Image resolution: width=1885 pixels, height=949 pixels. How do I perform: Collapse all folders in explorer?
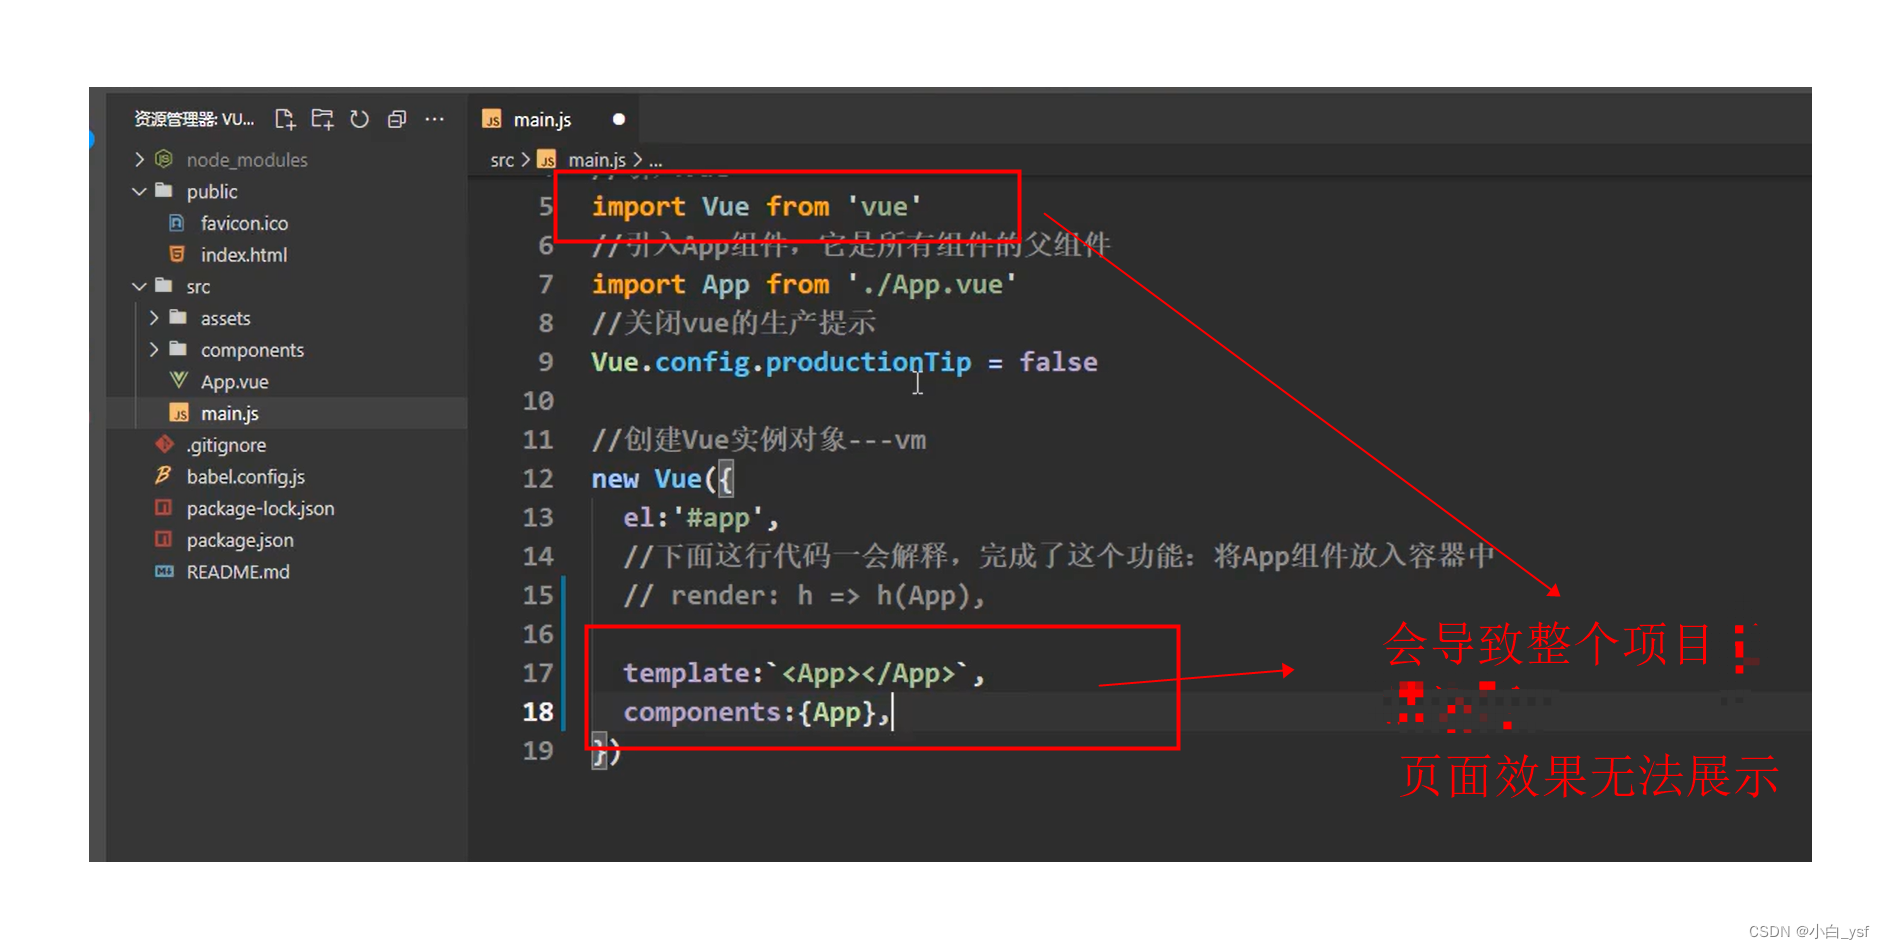(397, 119)
